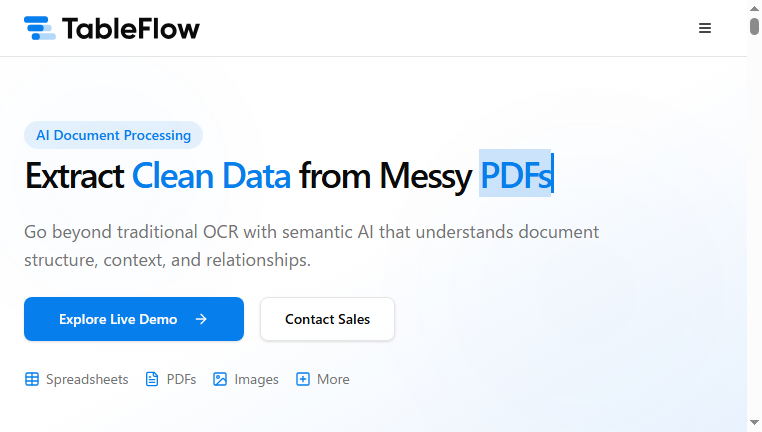The height and width of the screenshot is (432, 762).
Task: Click the More plus icon
Action: [303, 379]
